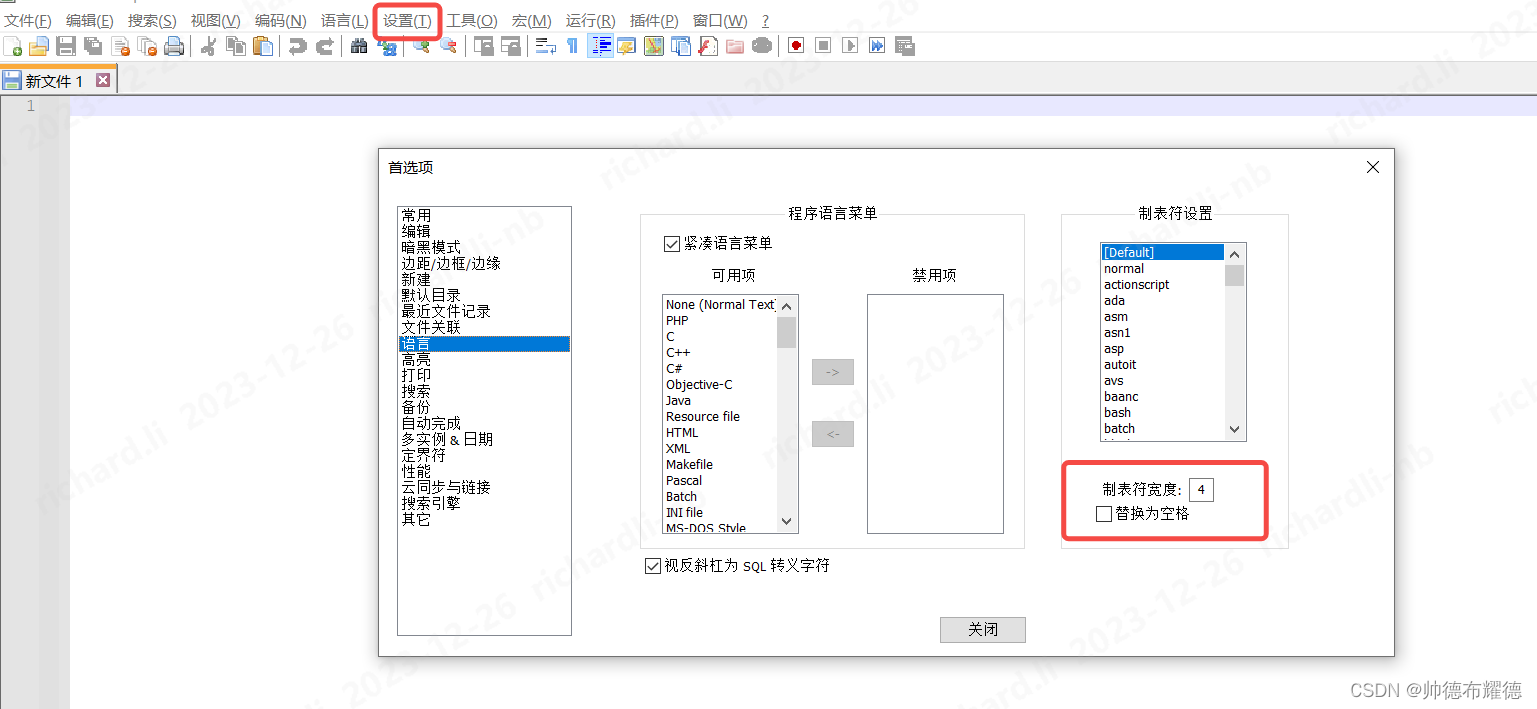Viewport: 1537px width, 709px height.
Task: Enable 替换为空格 for tabs
Action: point(1104,515)
